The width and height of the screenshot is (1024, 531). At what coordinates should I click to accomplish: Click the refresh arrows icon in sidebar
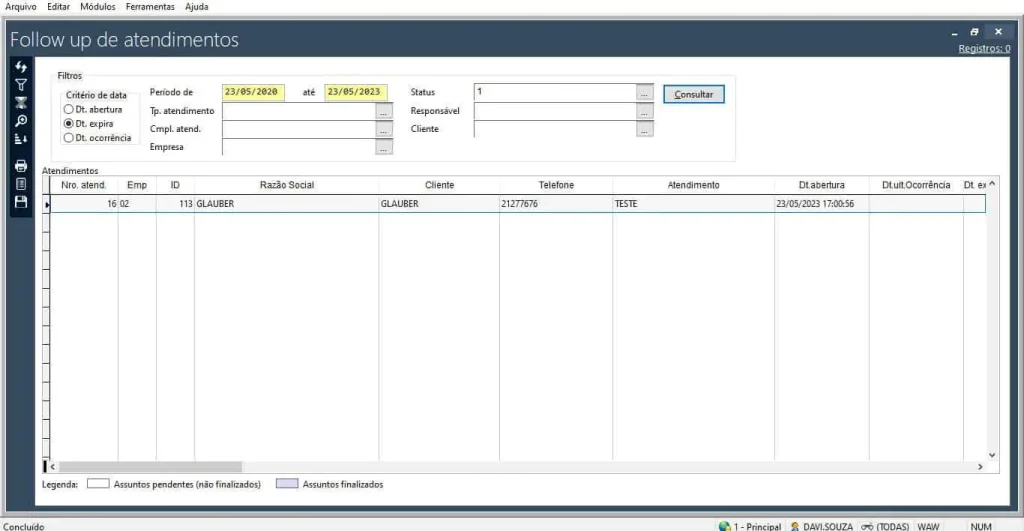coord(21,67)
